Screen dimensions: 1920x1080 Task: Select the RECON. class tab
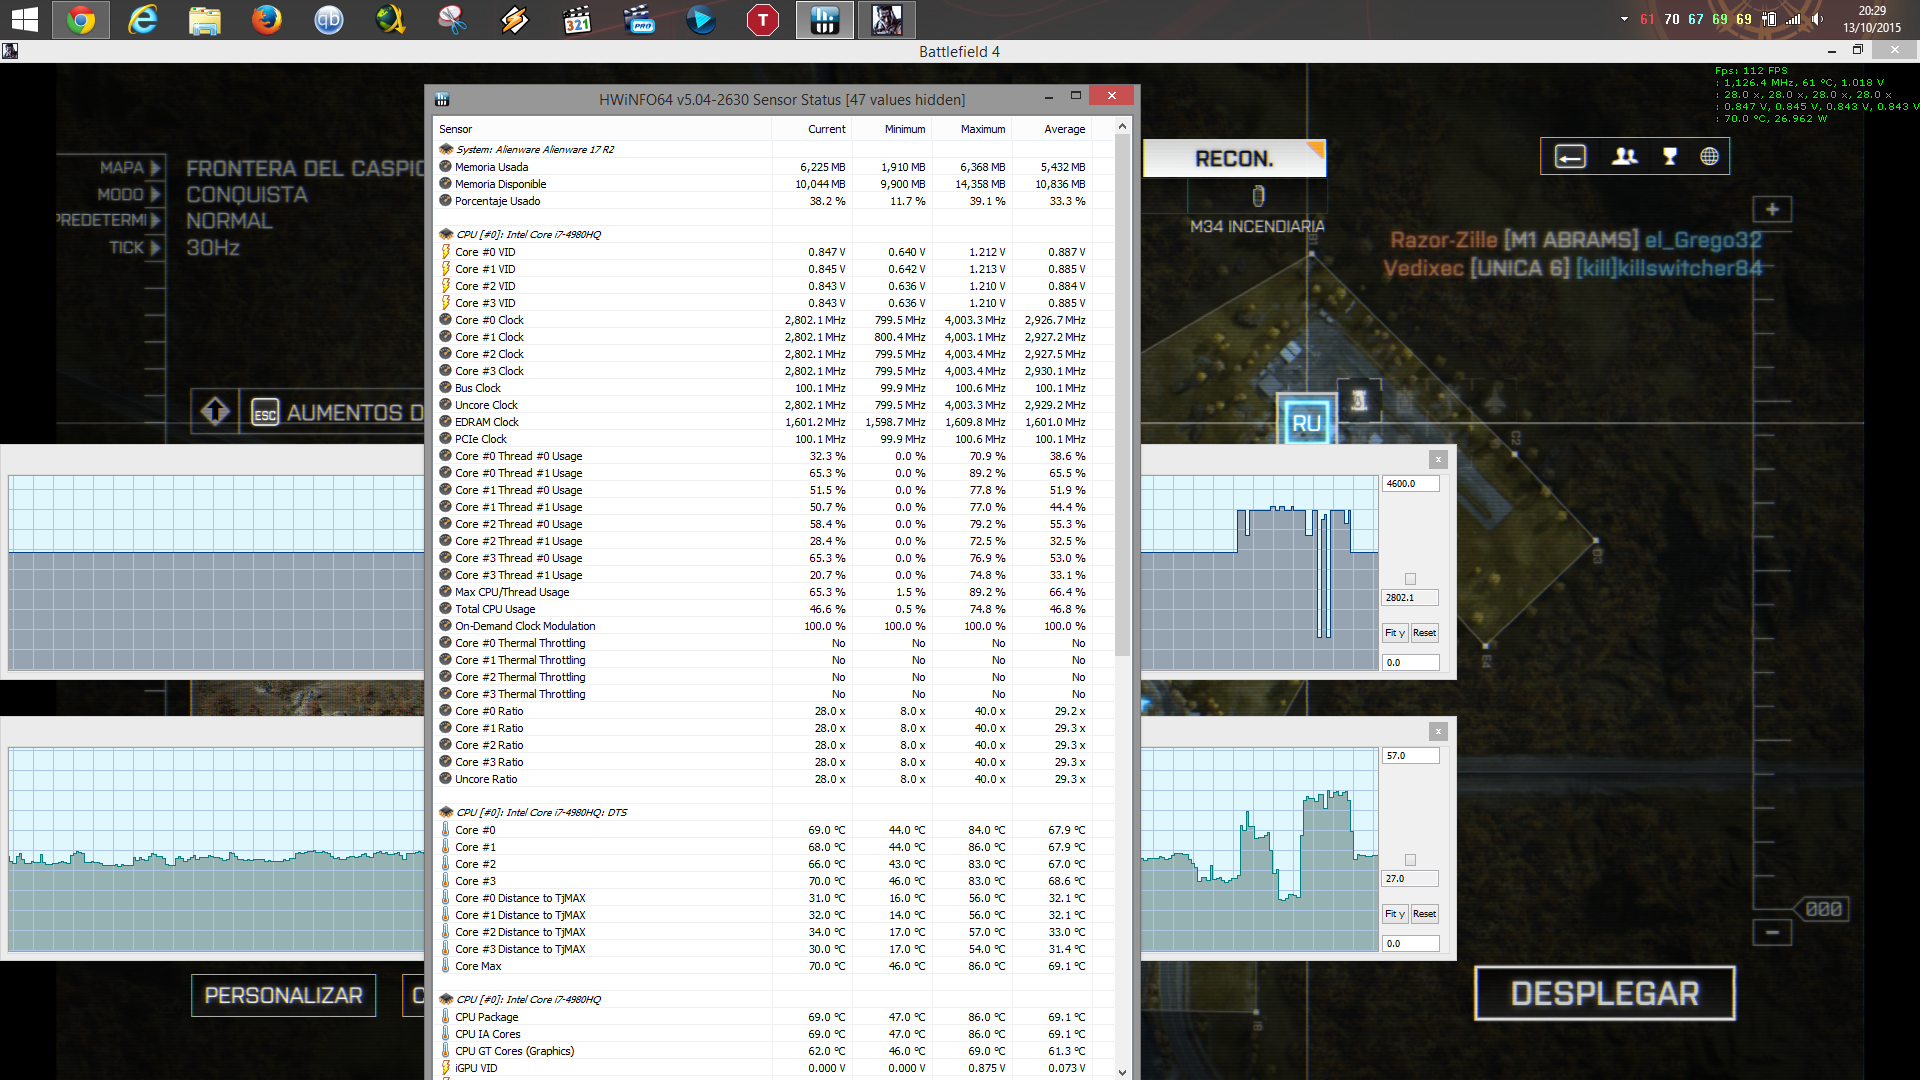tap(1234, 158)
